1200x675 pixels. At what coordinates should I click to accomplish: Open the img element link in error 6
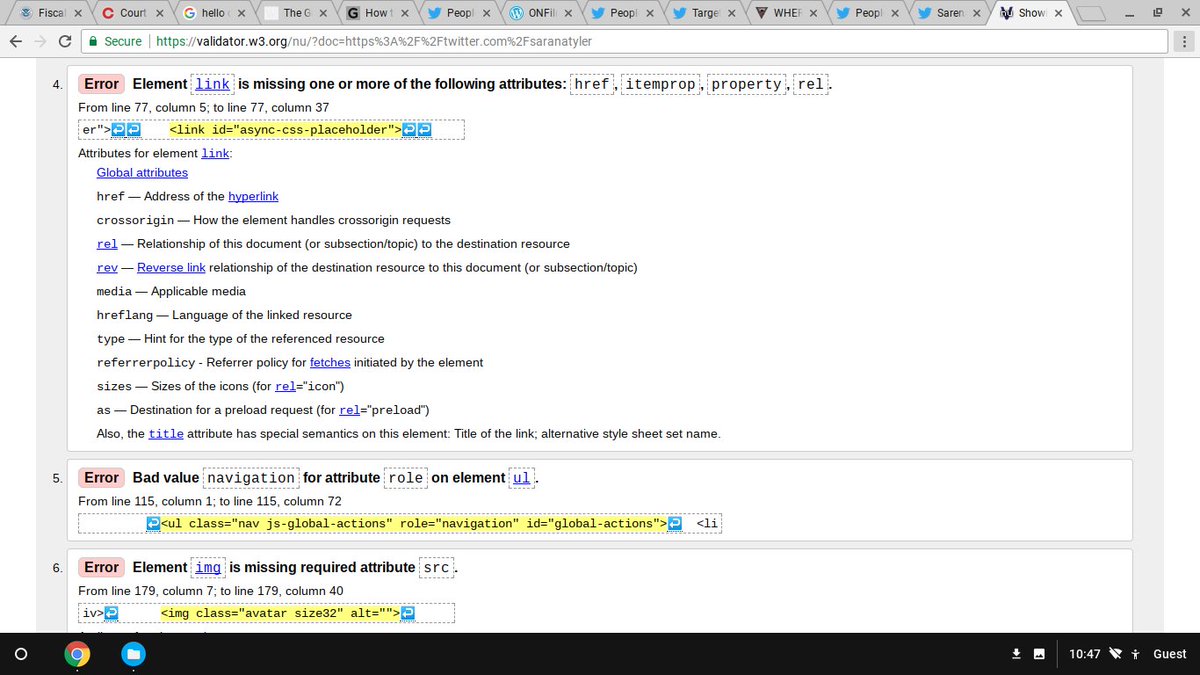tap(208, 568)
